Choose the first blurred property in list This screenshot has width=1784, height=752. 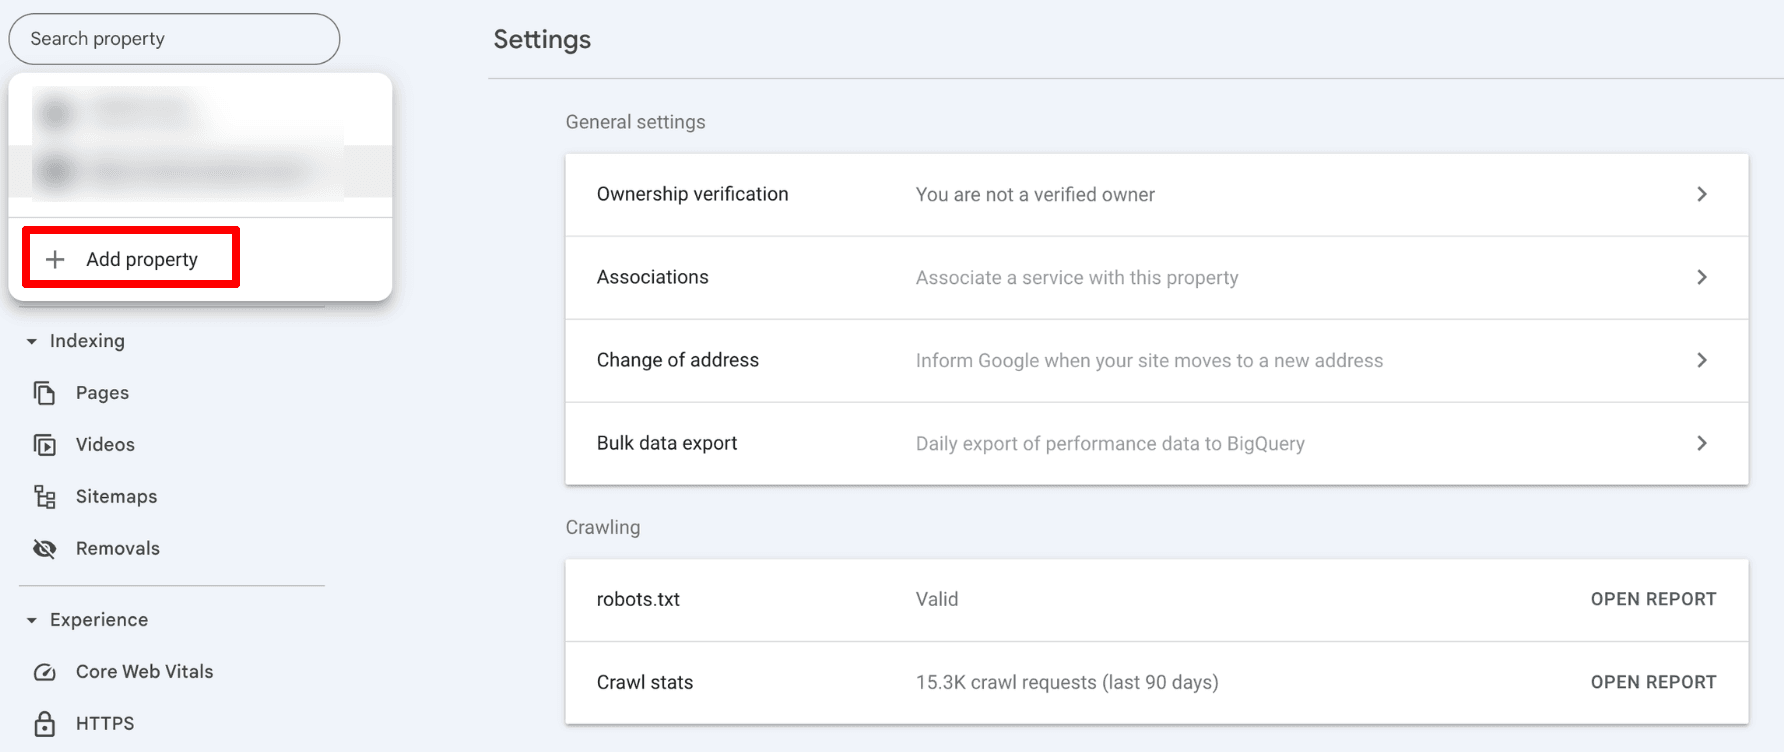point(140,112)
